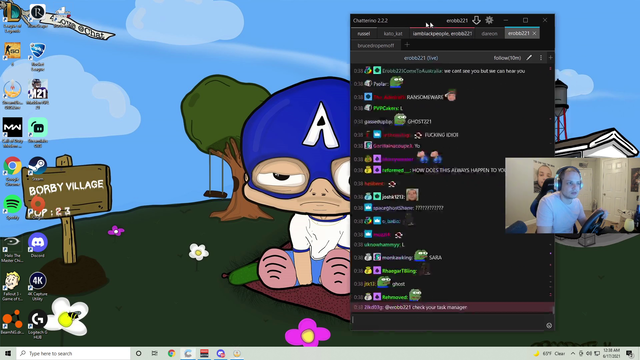Viewport: 640px width, 360px height.
Task: Click the pencil moderation mode icon
Action: click(x=529, y=58)
